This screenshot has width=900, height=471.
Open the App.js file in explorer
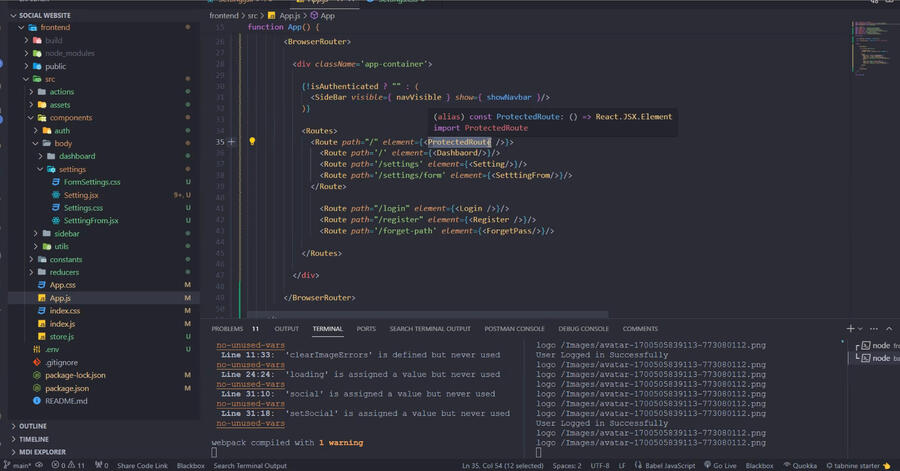[60, 298]
